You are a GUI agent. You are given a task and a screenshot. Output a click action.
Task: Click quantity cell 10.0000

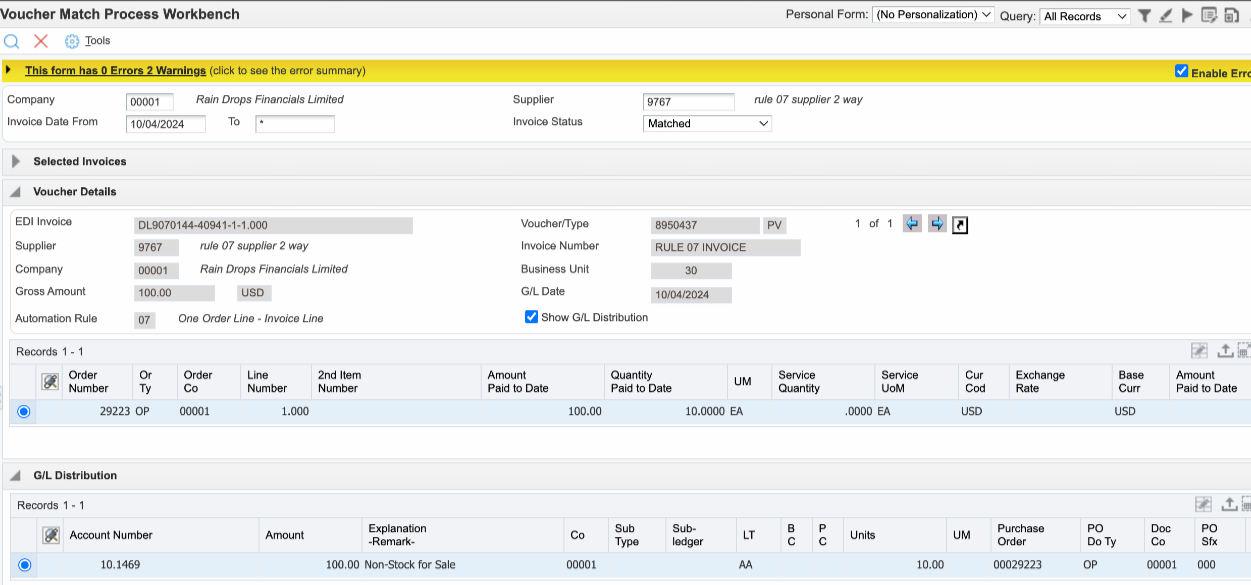665,411
